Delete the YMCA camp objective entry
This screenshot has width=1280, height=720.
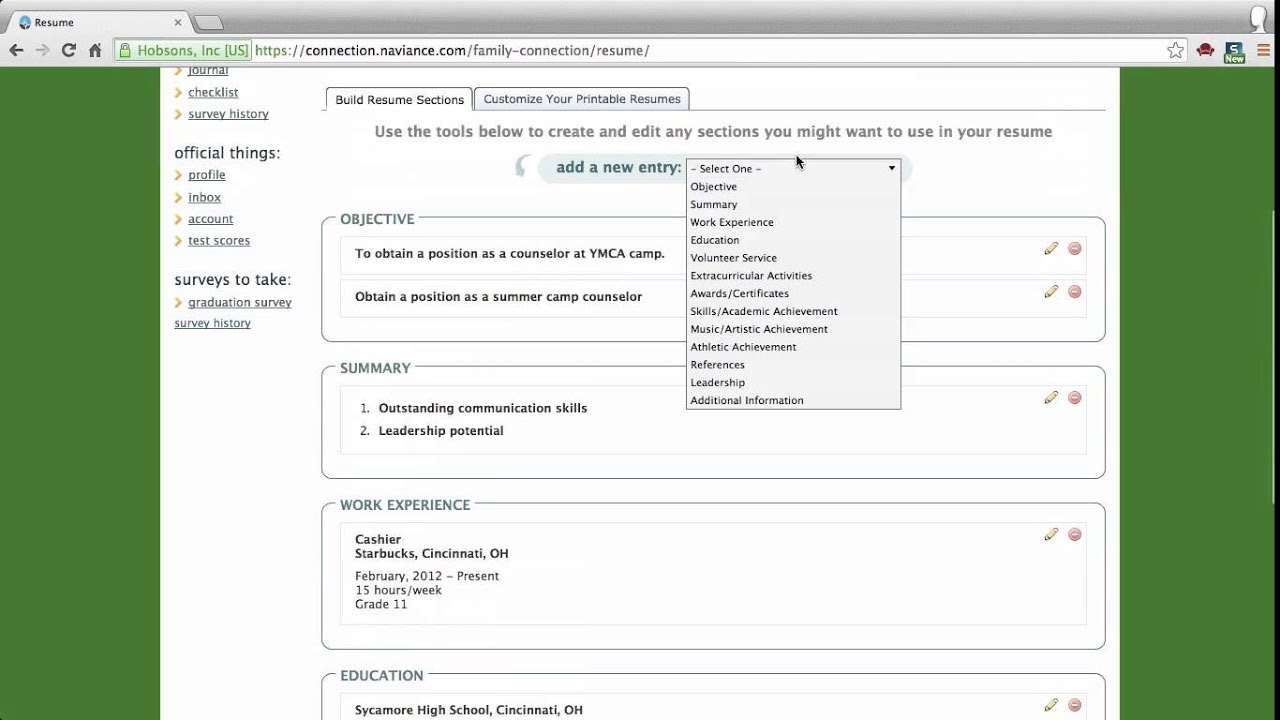tap(1075, 248)
